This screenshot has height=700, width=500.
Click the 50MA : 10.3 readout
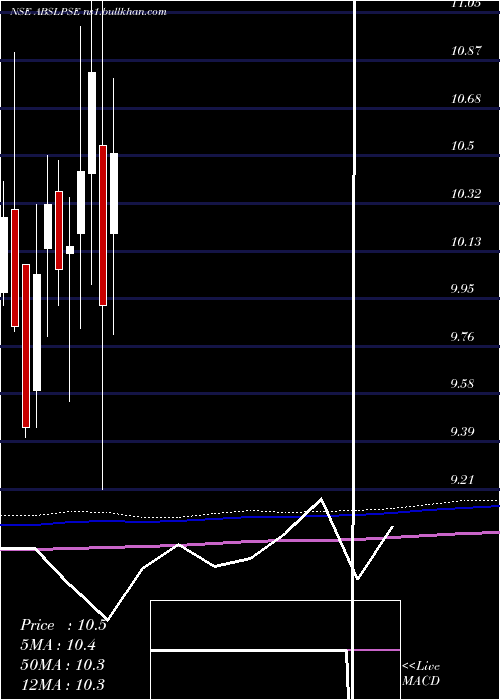pos(62,664)
